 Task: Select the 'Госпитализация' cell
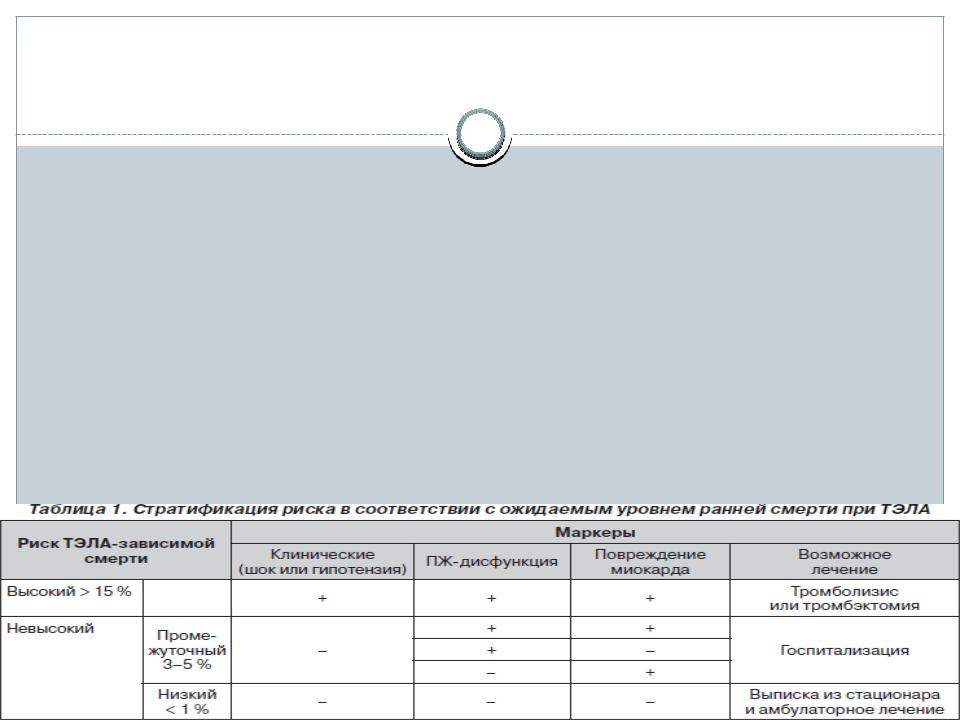pos(844,650)
